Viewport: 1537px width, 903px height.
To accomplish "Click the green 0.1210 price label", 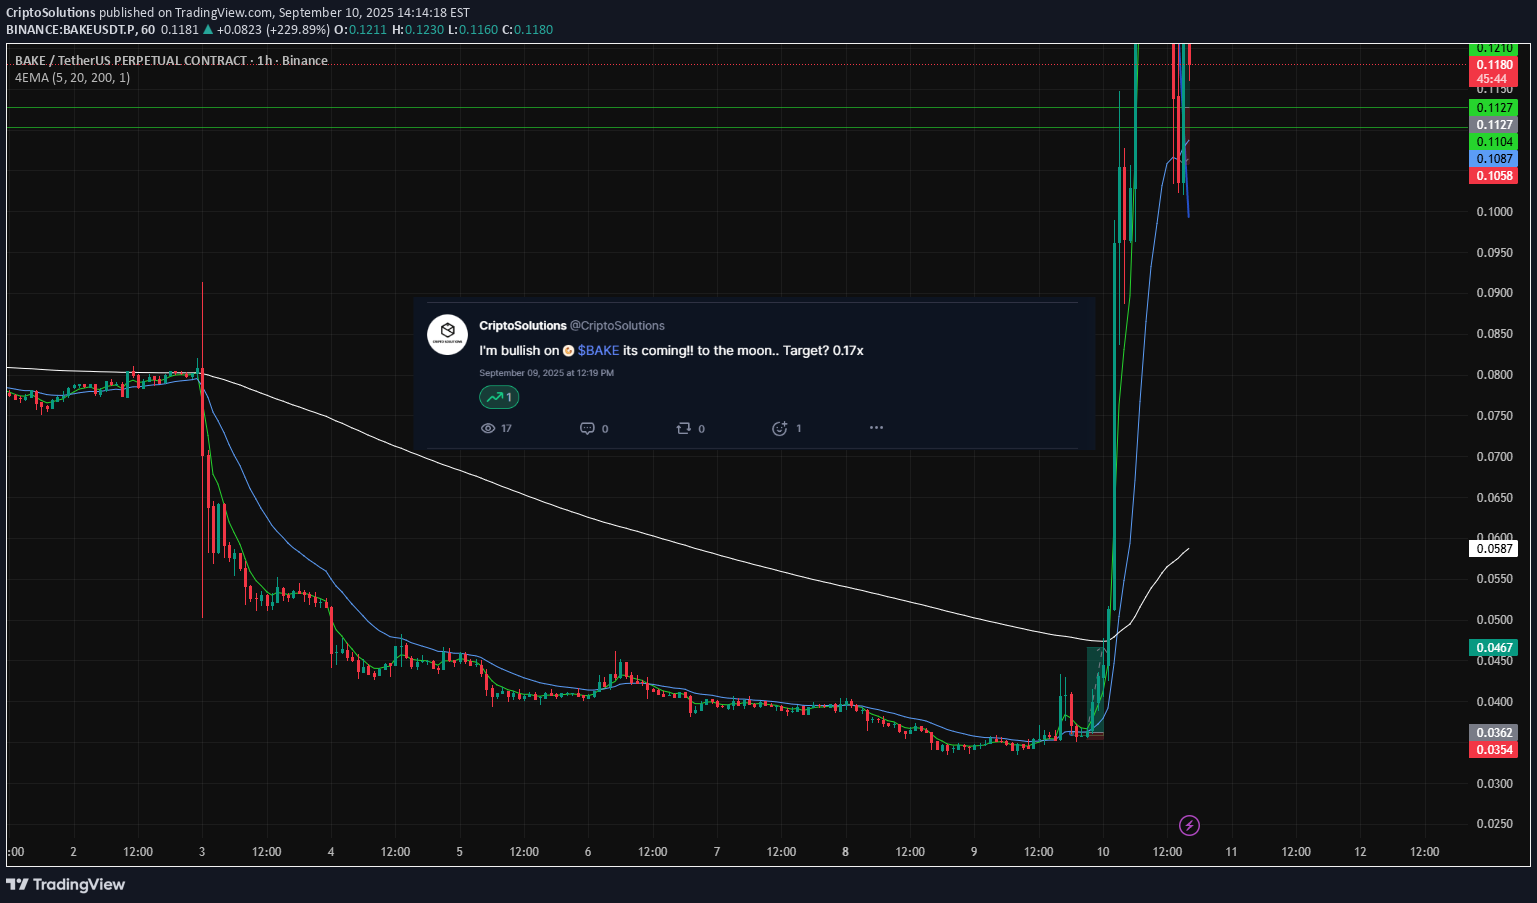I will 1494,48.
